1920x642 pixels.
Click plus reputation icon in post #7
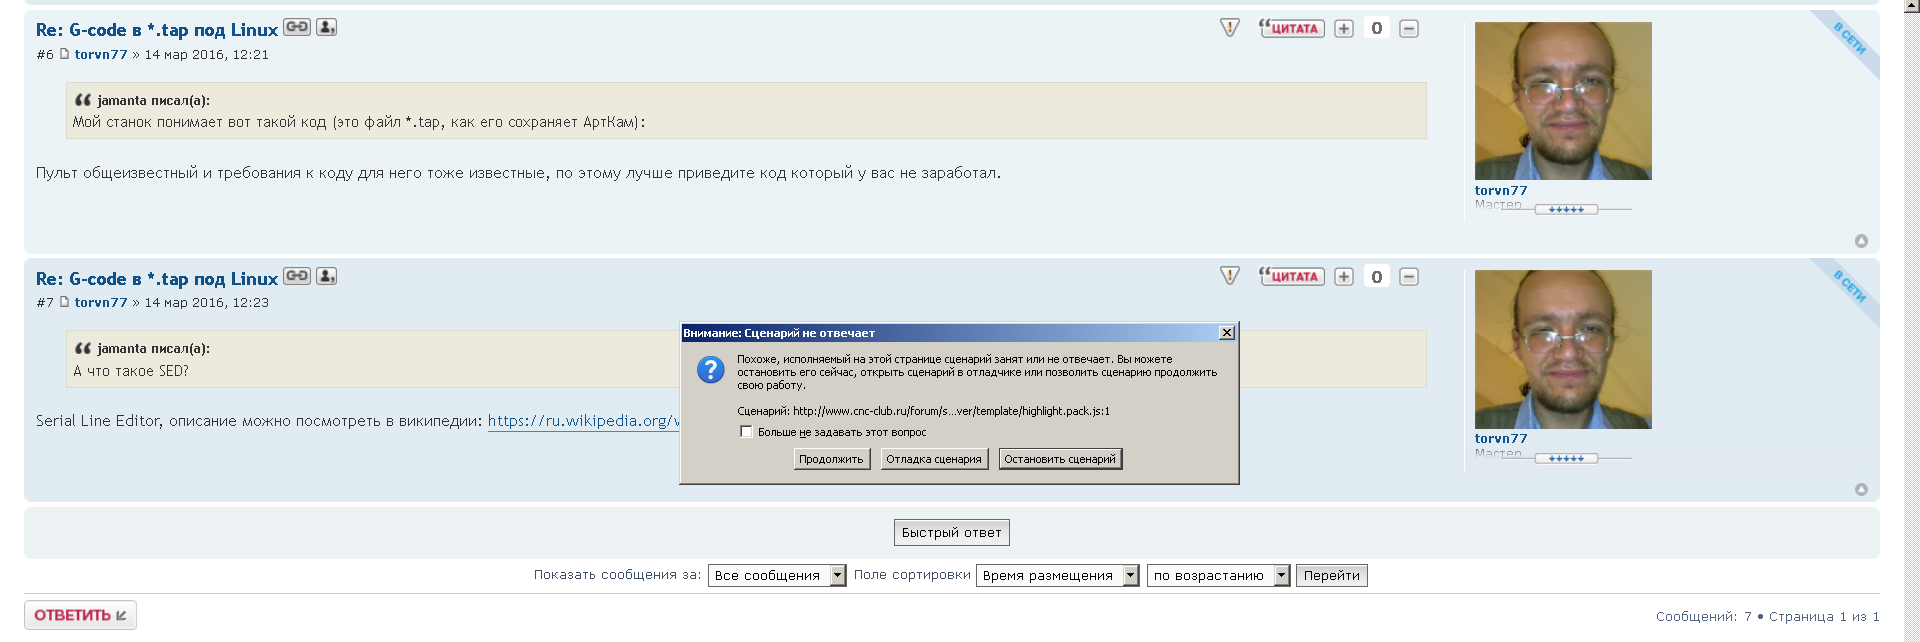click(x=1344, y=277)
